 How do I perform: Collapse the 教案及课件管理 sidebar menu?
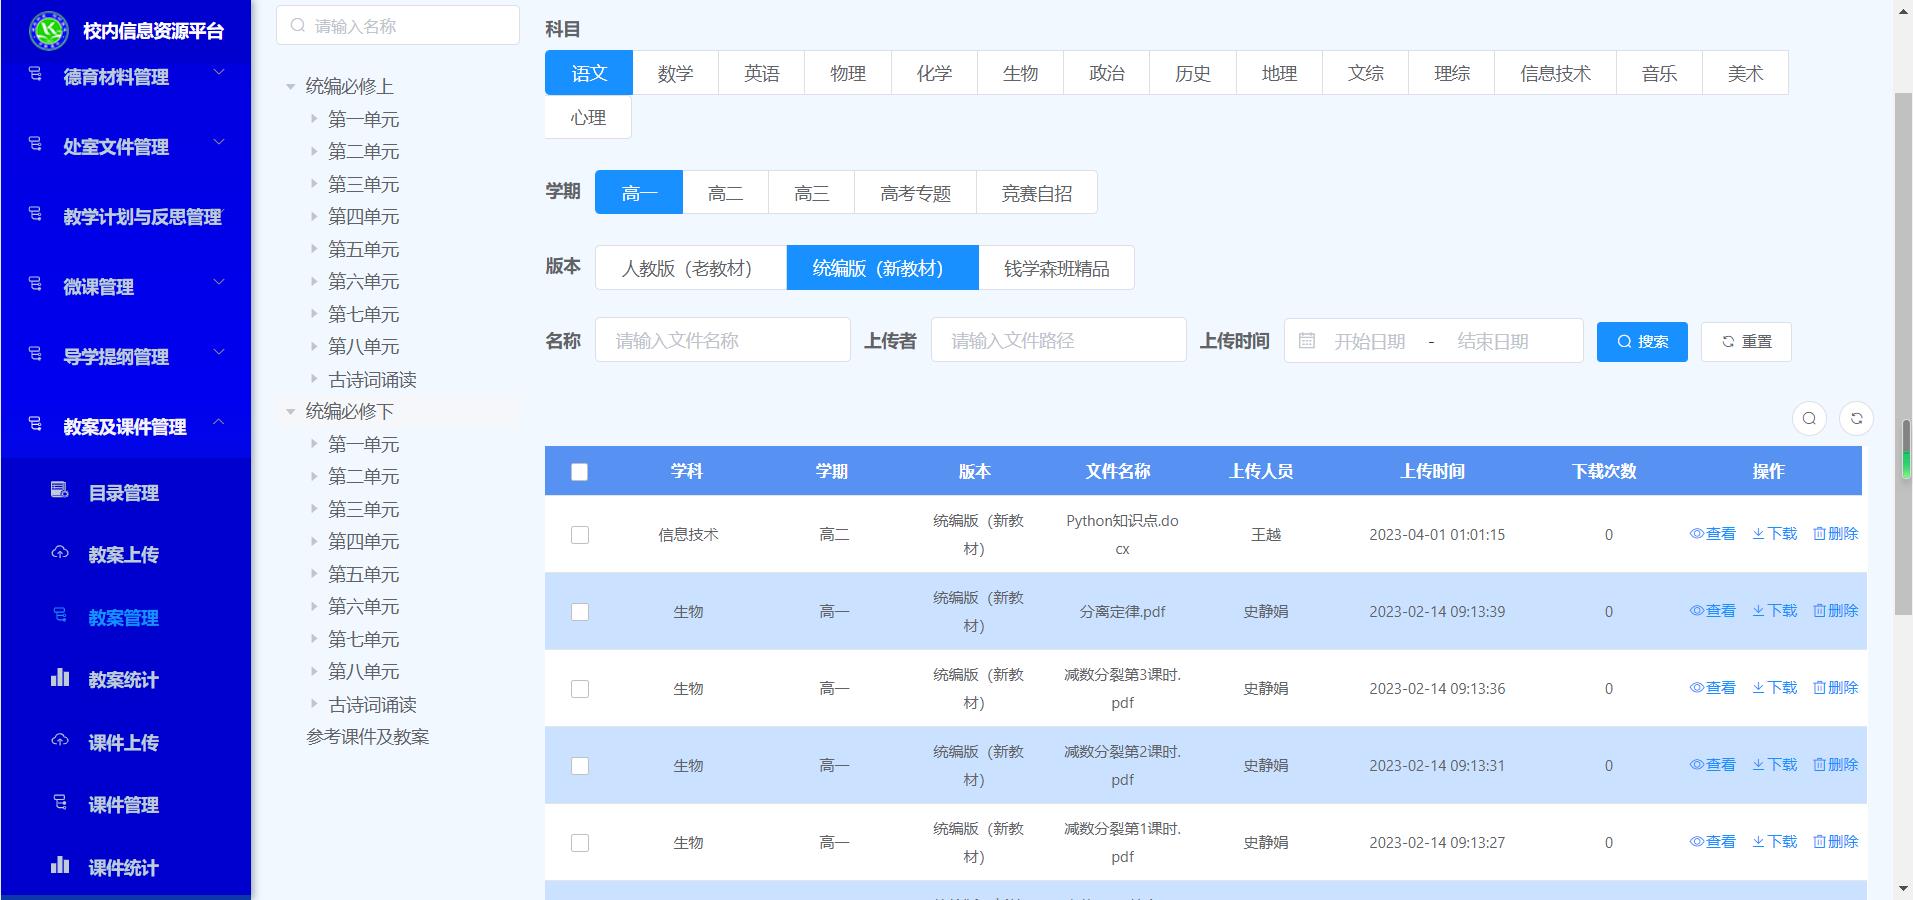click(218, 424)
